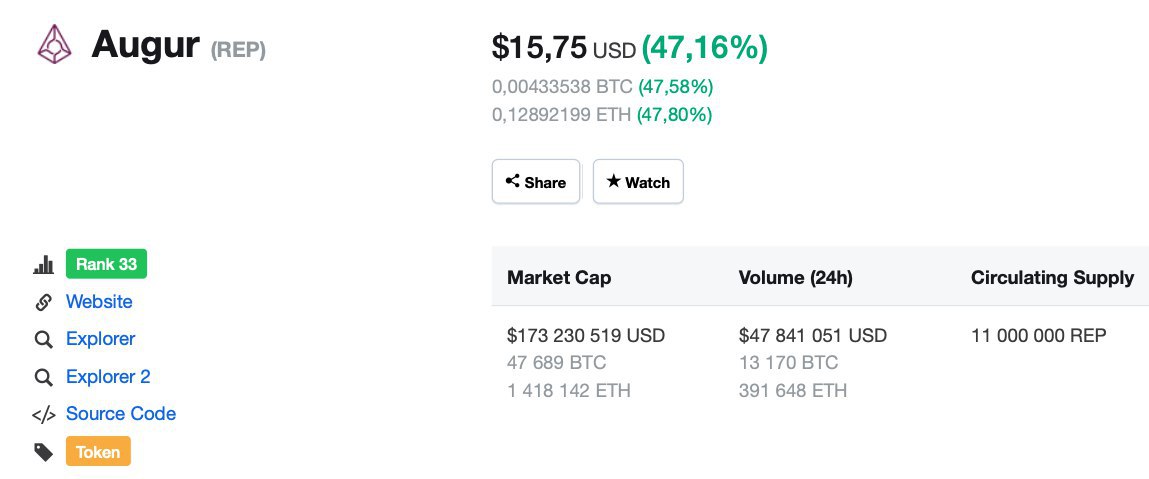This screenshot has height=479, width=1149.
Task: Click the magnifier icon next to Explorer 2
Action: pos(43,377)
